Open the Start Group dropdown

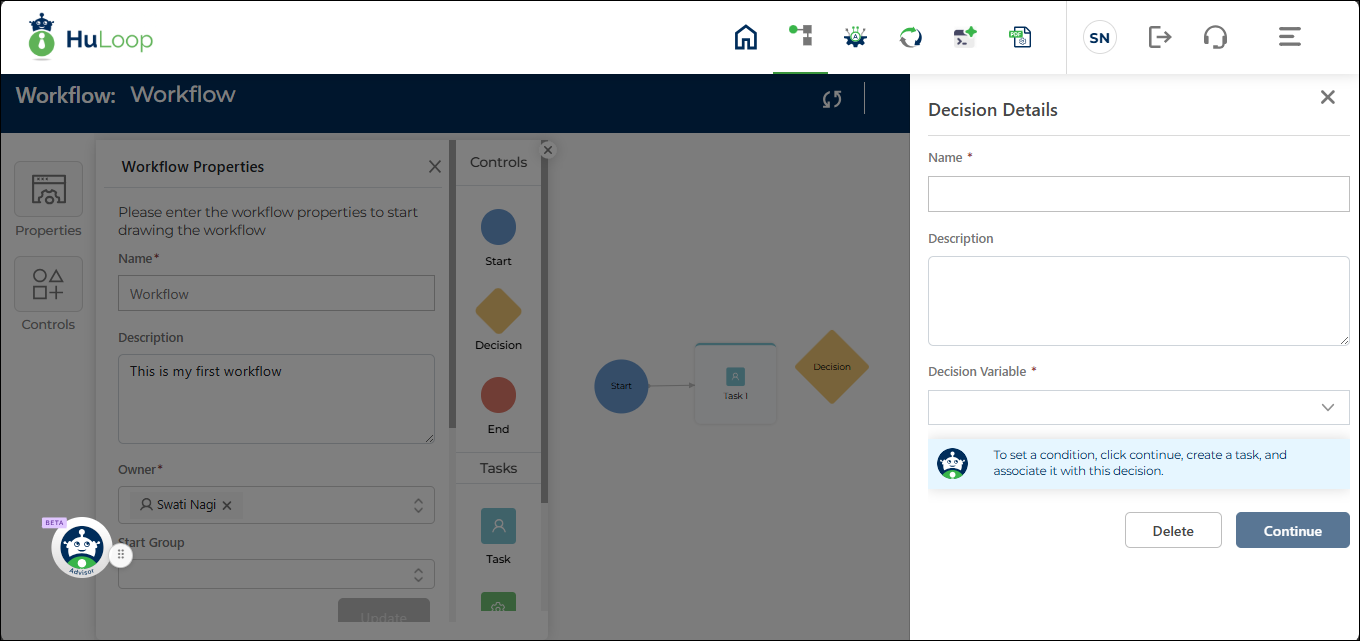coord(276,574)
